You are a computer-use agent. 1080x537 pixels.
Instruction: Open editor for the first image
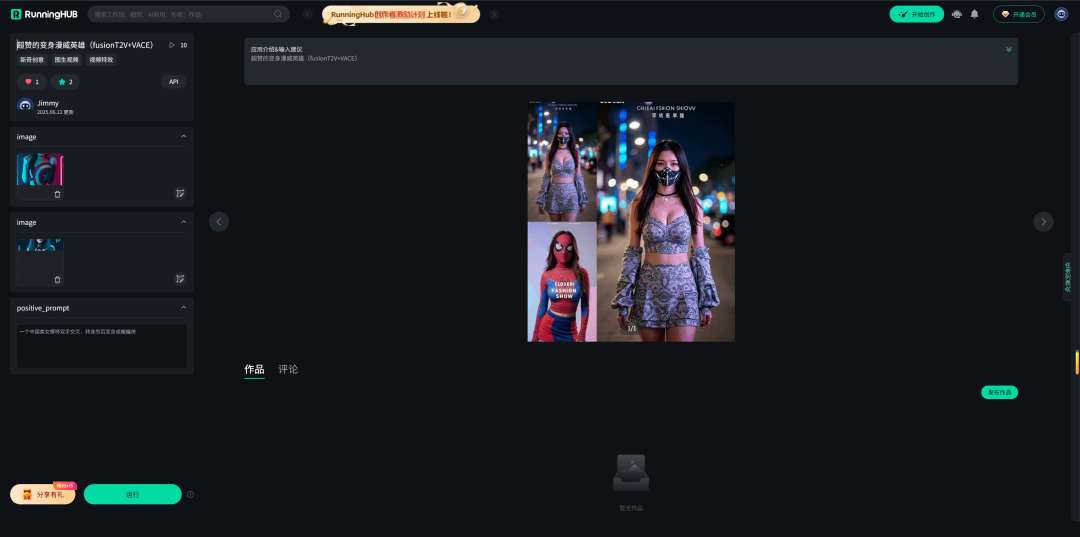coord(180,193)
